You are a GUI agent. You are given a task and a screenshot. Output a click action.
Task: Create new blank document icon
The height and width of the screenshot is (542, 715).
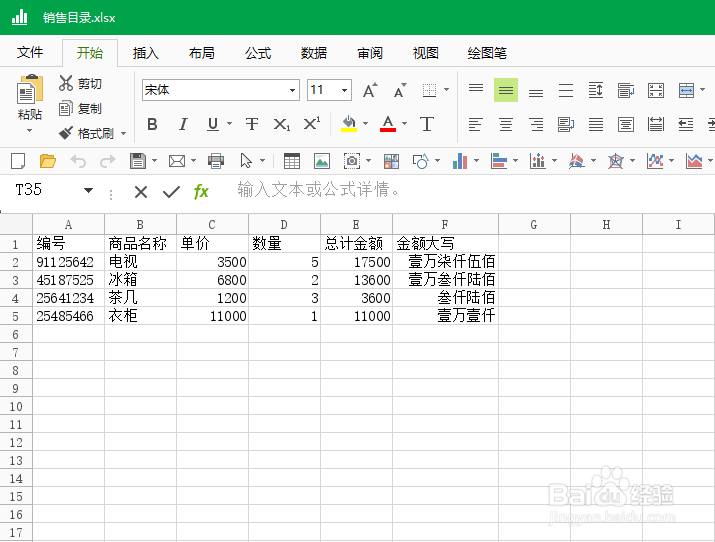18,161
